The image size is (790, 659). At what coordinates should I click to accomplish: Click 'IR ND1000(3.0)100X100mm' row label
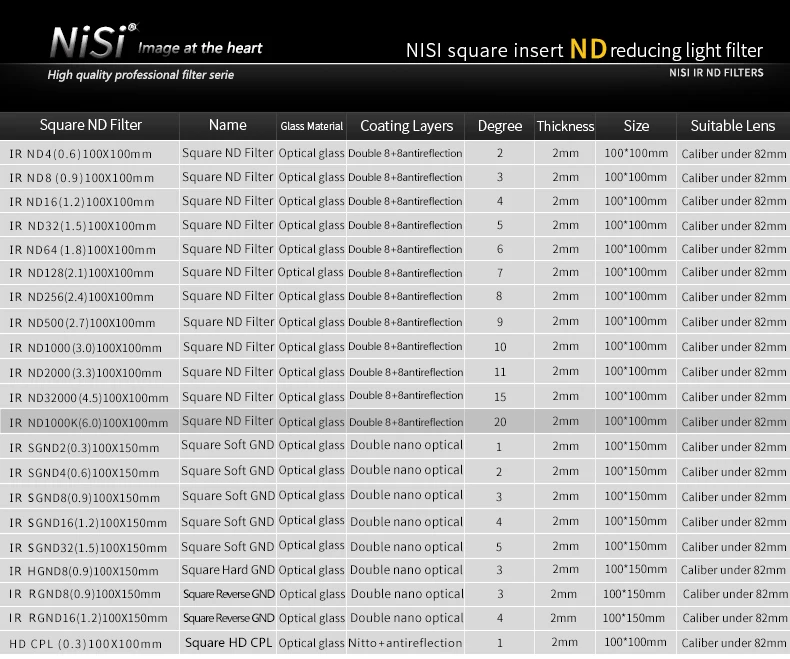(85, 348)
